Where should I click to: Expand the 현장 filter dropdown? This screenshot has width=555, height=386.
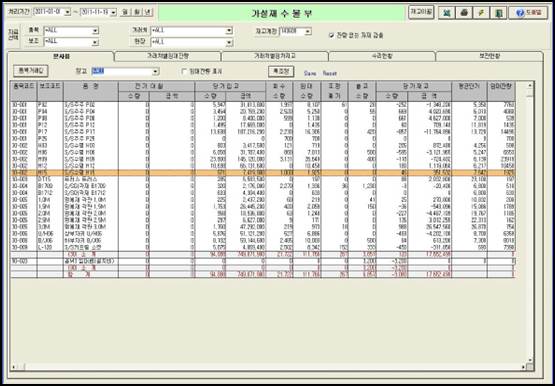[x=229, y=42]
